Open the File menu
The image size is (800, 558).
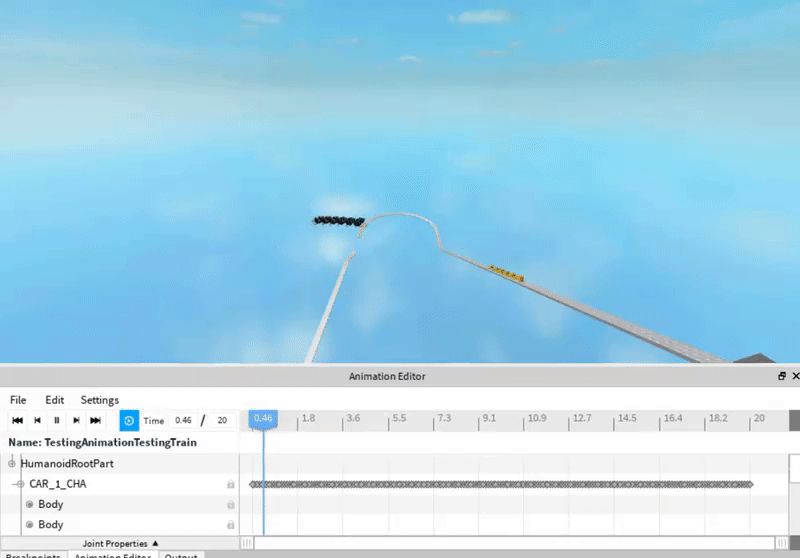coord(18,400)
